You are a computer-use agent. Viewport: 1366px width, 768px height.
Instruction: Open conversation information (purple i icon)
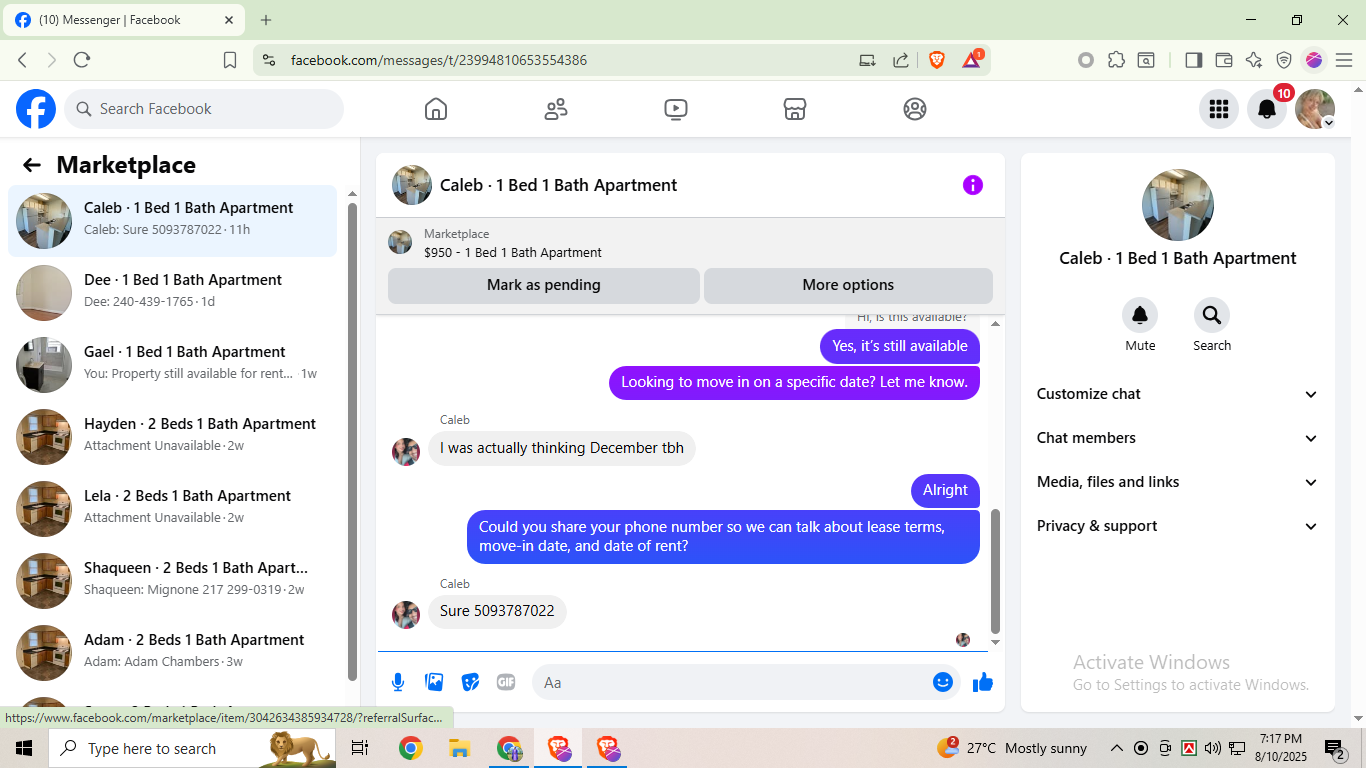pos(973,185)
